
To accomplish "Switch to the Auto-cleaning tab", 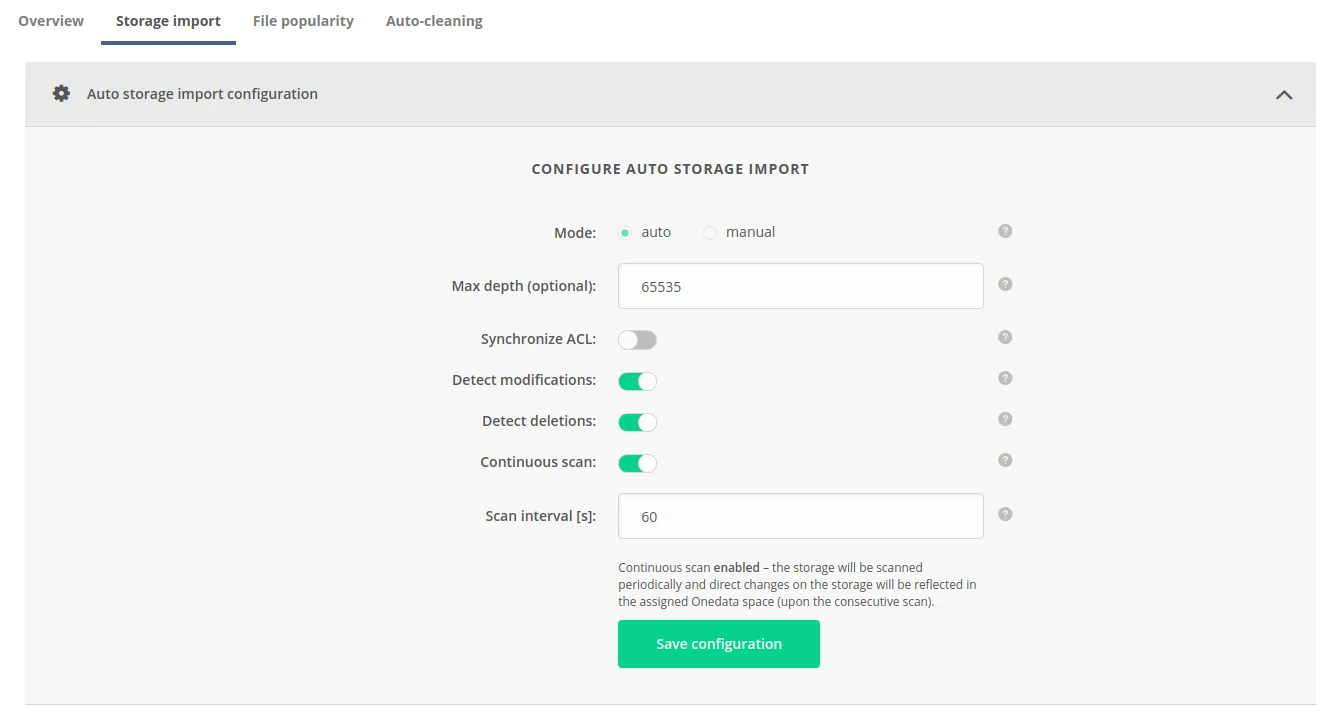I will tap(434, 20).
